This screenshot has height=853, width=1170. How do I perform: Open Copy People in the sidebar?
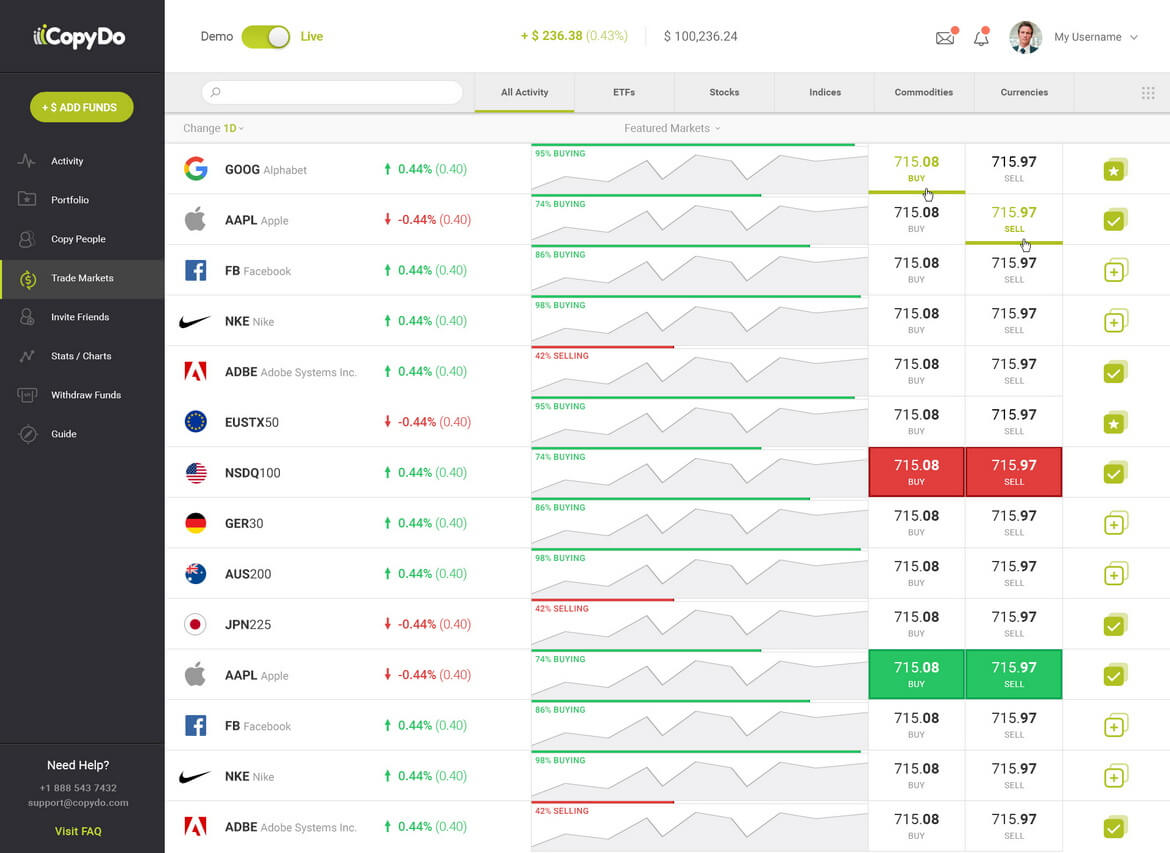pyautogui.click(x=82, y=239)
